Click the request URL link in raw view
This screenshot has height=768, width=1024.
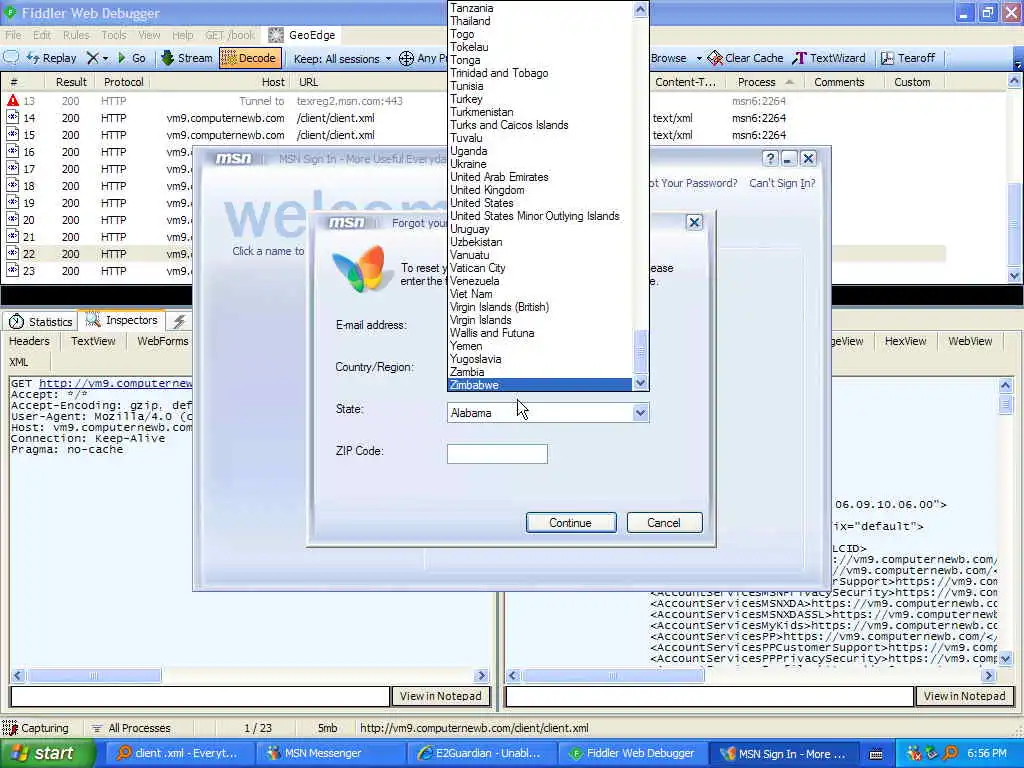point(116,383)
